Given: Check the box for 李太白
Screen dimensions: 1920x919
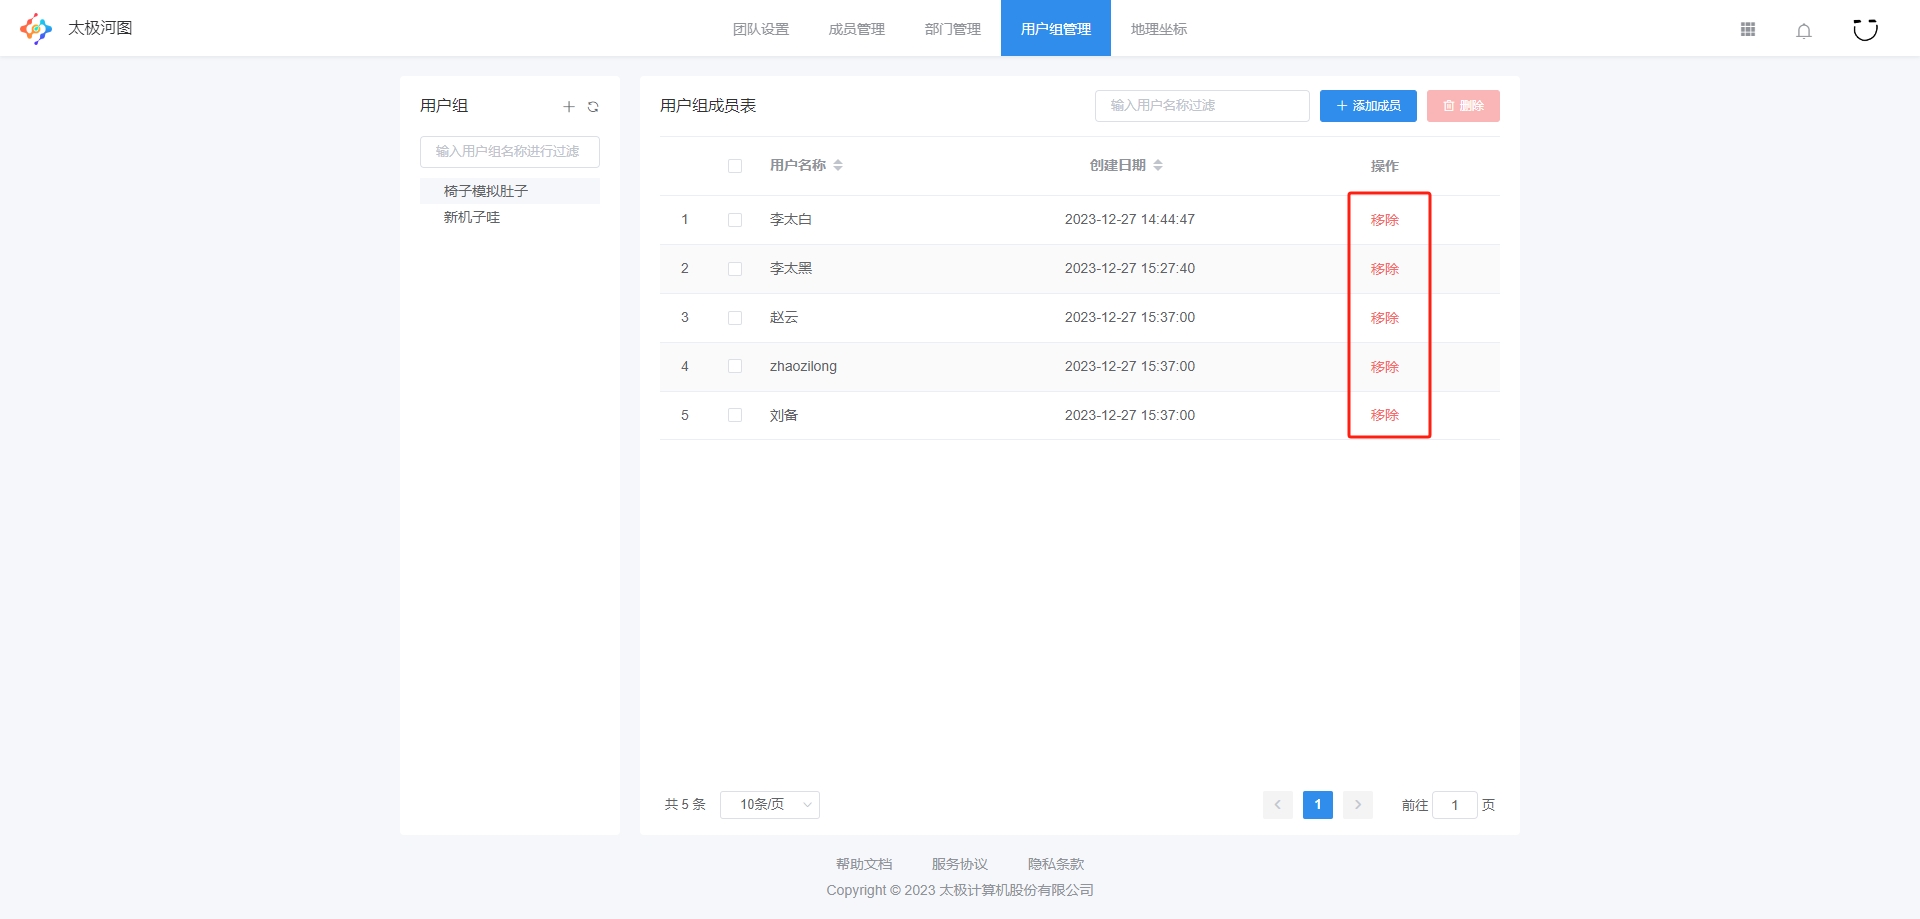Looking at the screenshot, I should 735,220.
